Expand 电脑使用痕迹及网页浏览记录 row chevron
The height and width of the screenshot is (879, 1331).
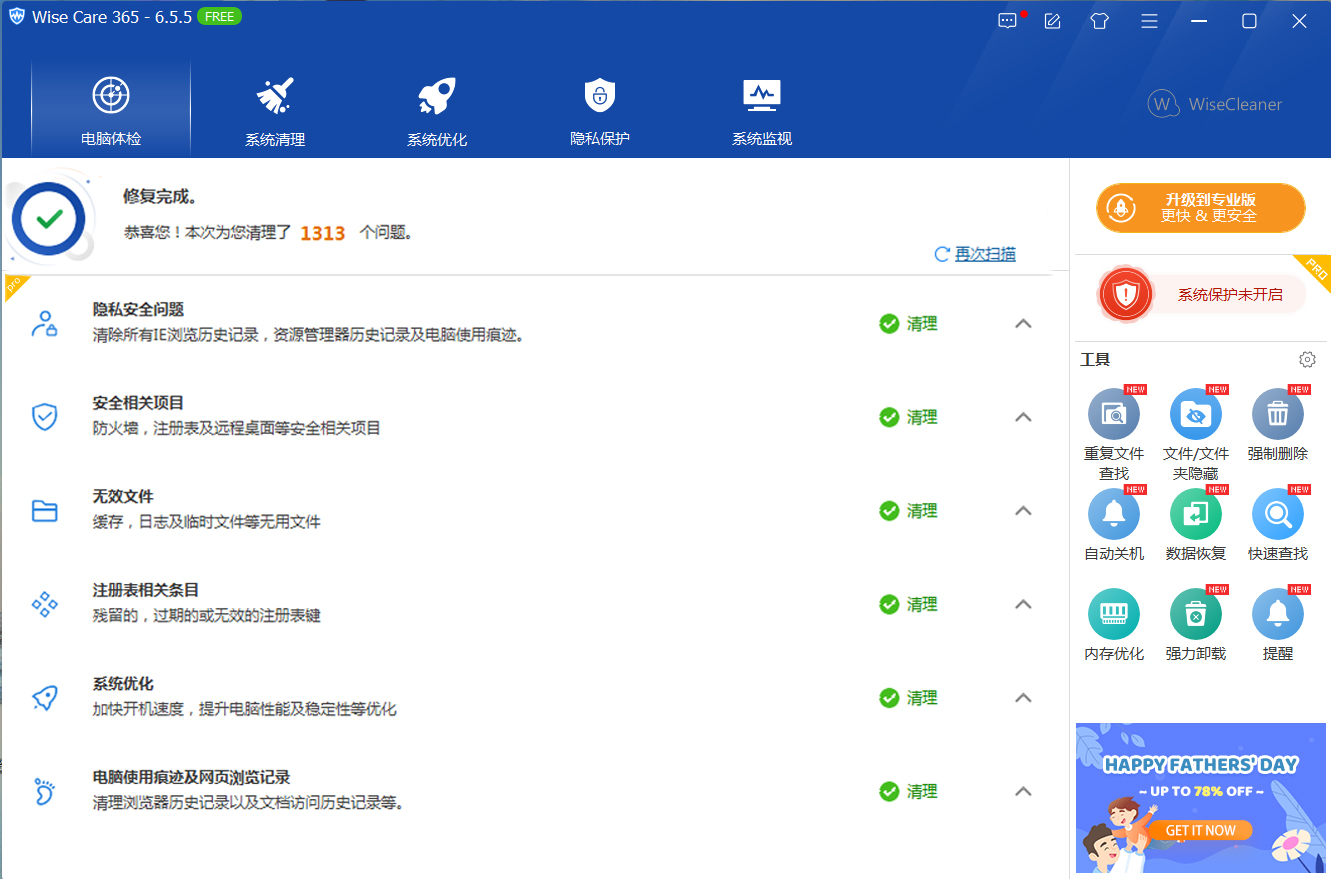click(1023, 791)
